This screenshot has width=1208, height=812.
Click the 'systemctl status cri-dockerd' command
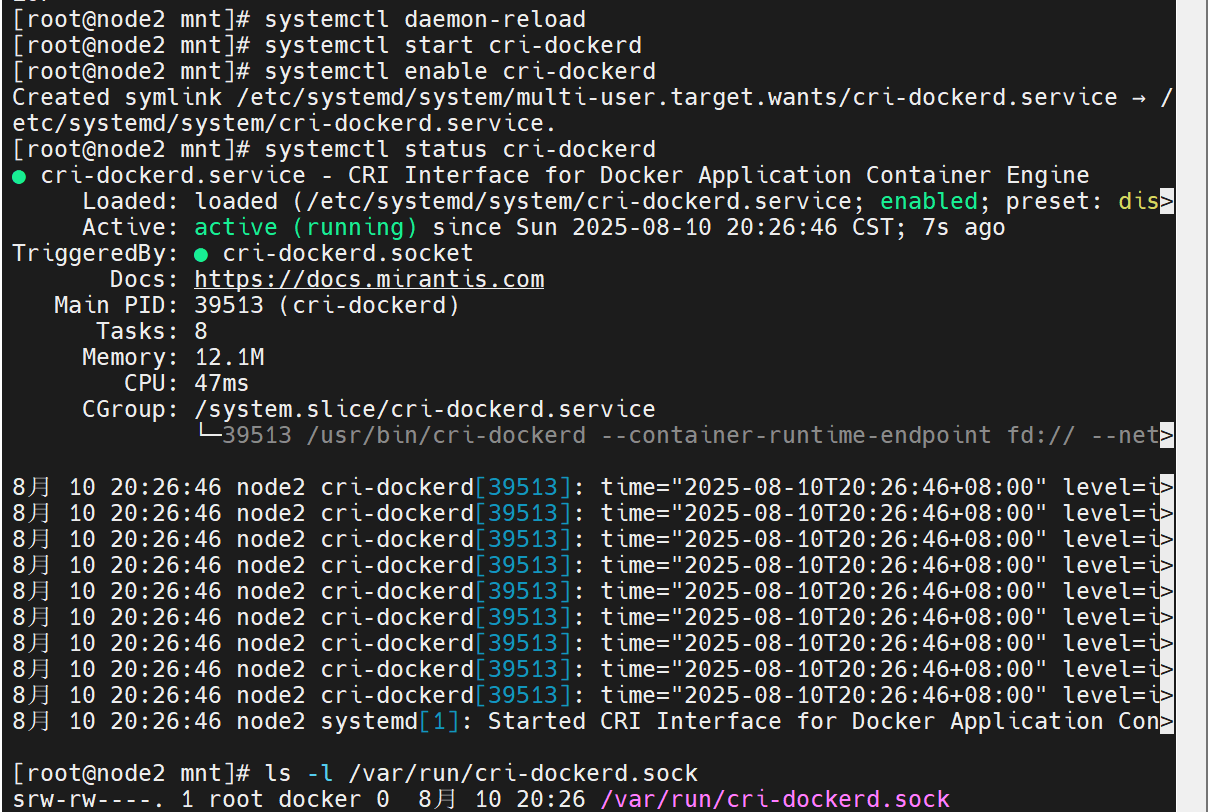(460, 149)
